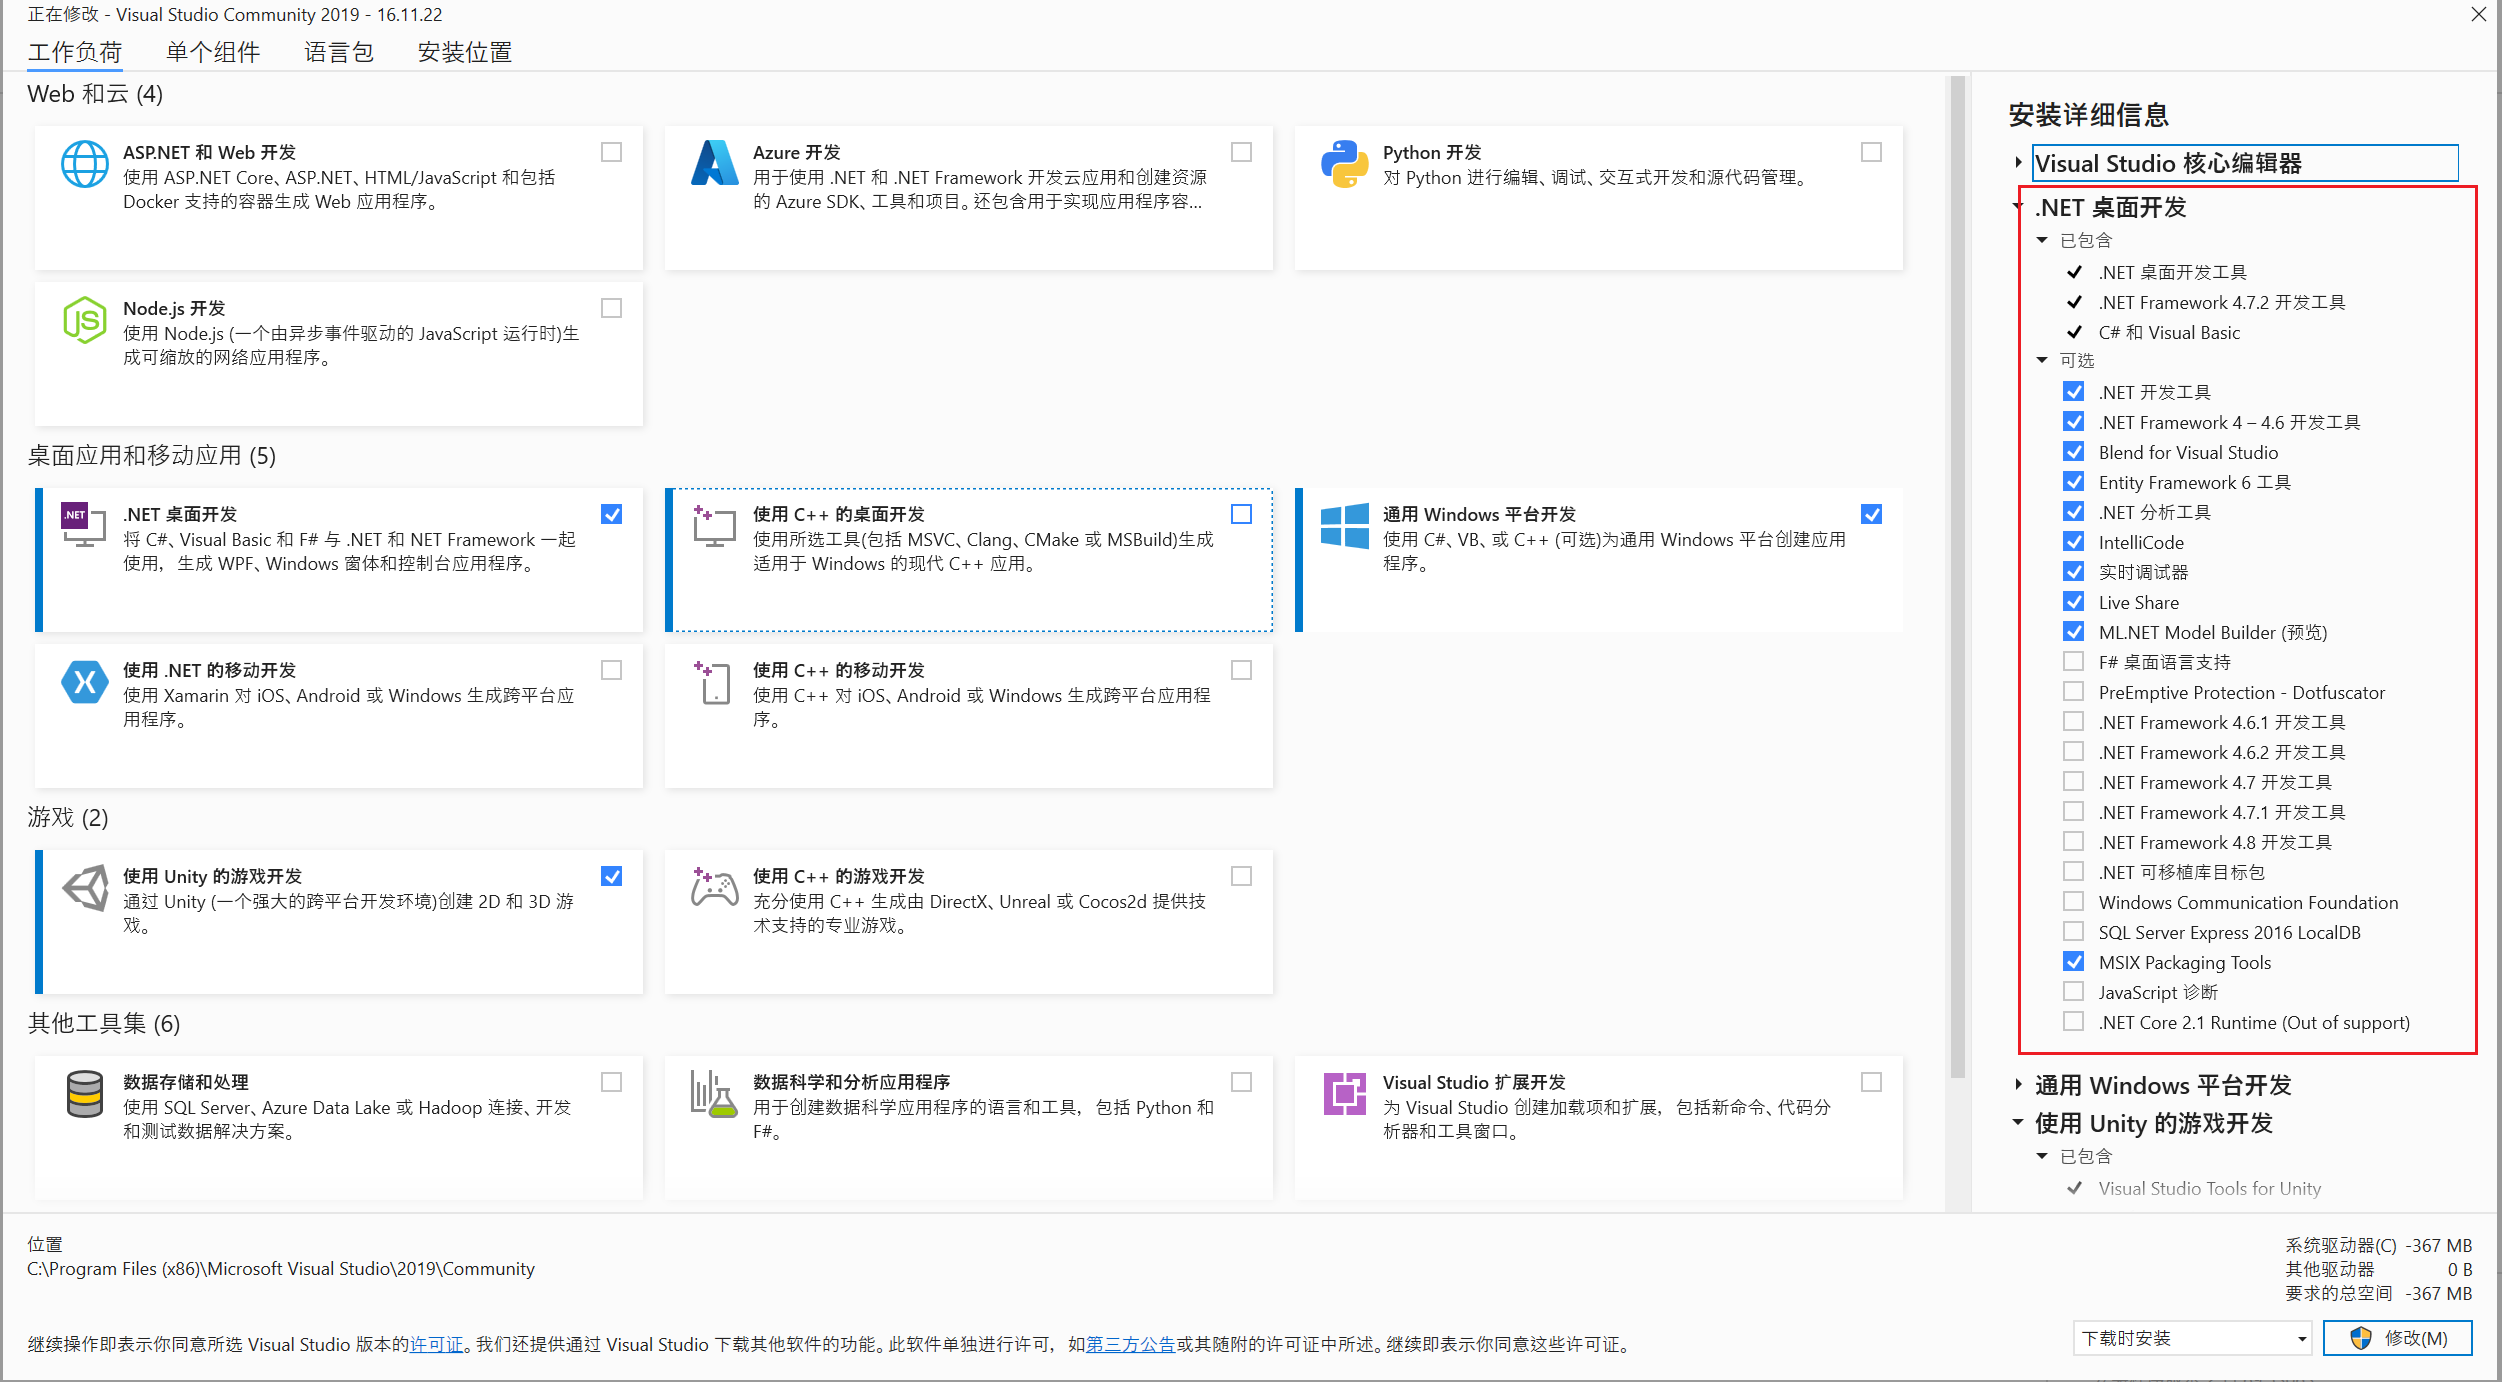This screenshot has width=2502, height=1382.
Task: Click the ASP.NET globe workload icon
Action: point(85,164)
